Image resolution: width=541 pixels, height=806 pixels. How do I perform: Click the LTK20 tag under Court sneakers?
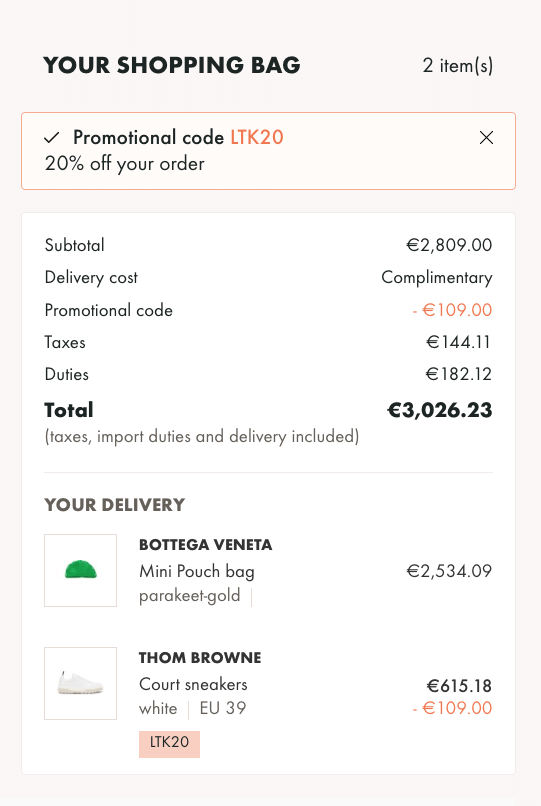coord(169,742)
